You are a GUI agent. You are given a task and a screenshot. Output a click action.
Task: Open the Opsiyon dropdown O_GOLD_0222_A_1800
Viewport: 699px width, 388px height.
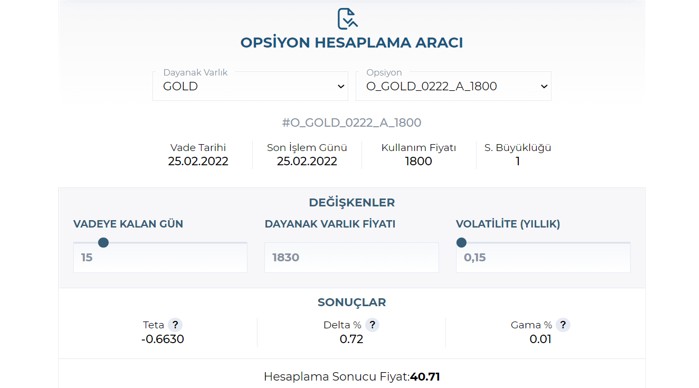point(453,86)
